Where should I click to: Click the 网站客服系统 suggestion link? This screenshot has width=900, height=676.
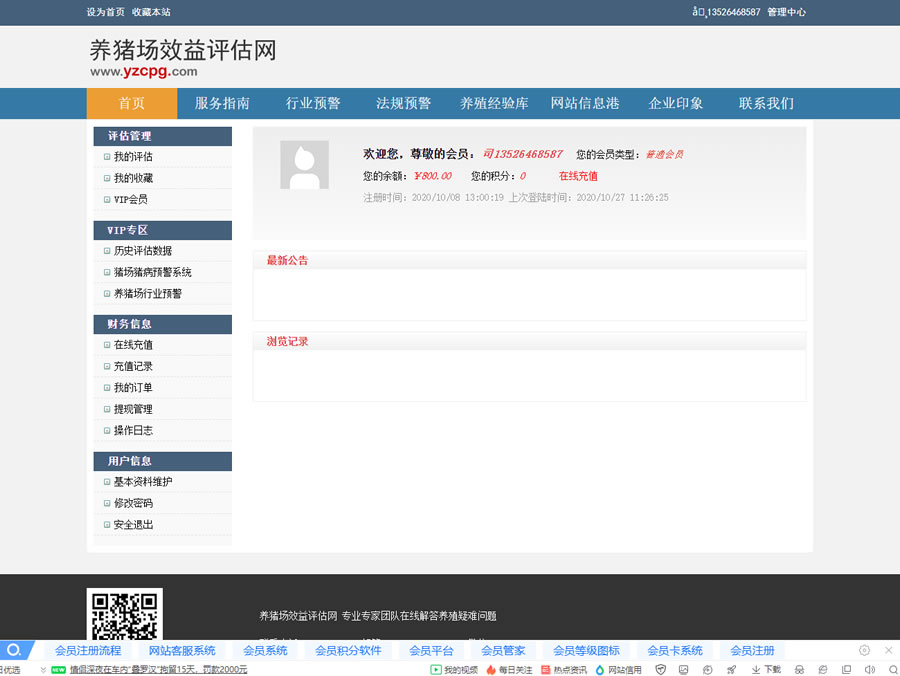pos(182,651)
